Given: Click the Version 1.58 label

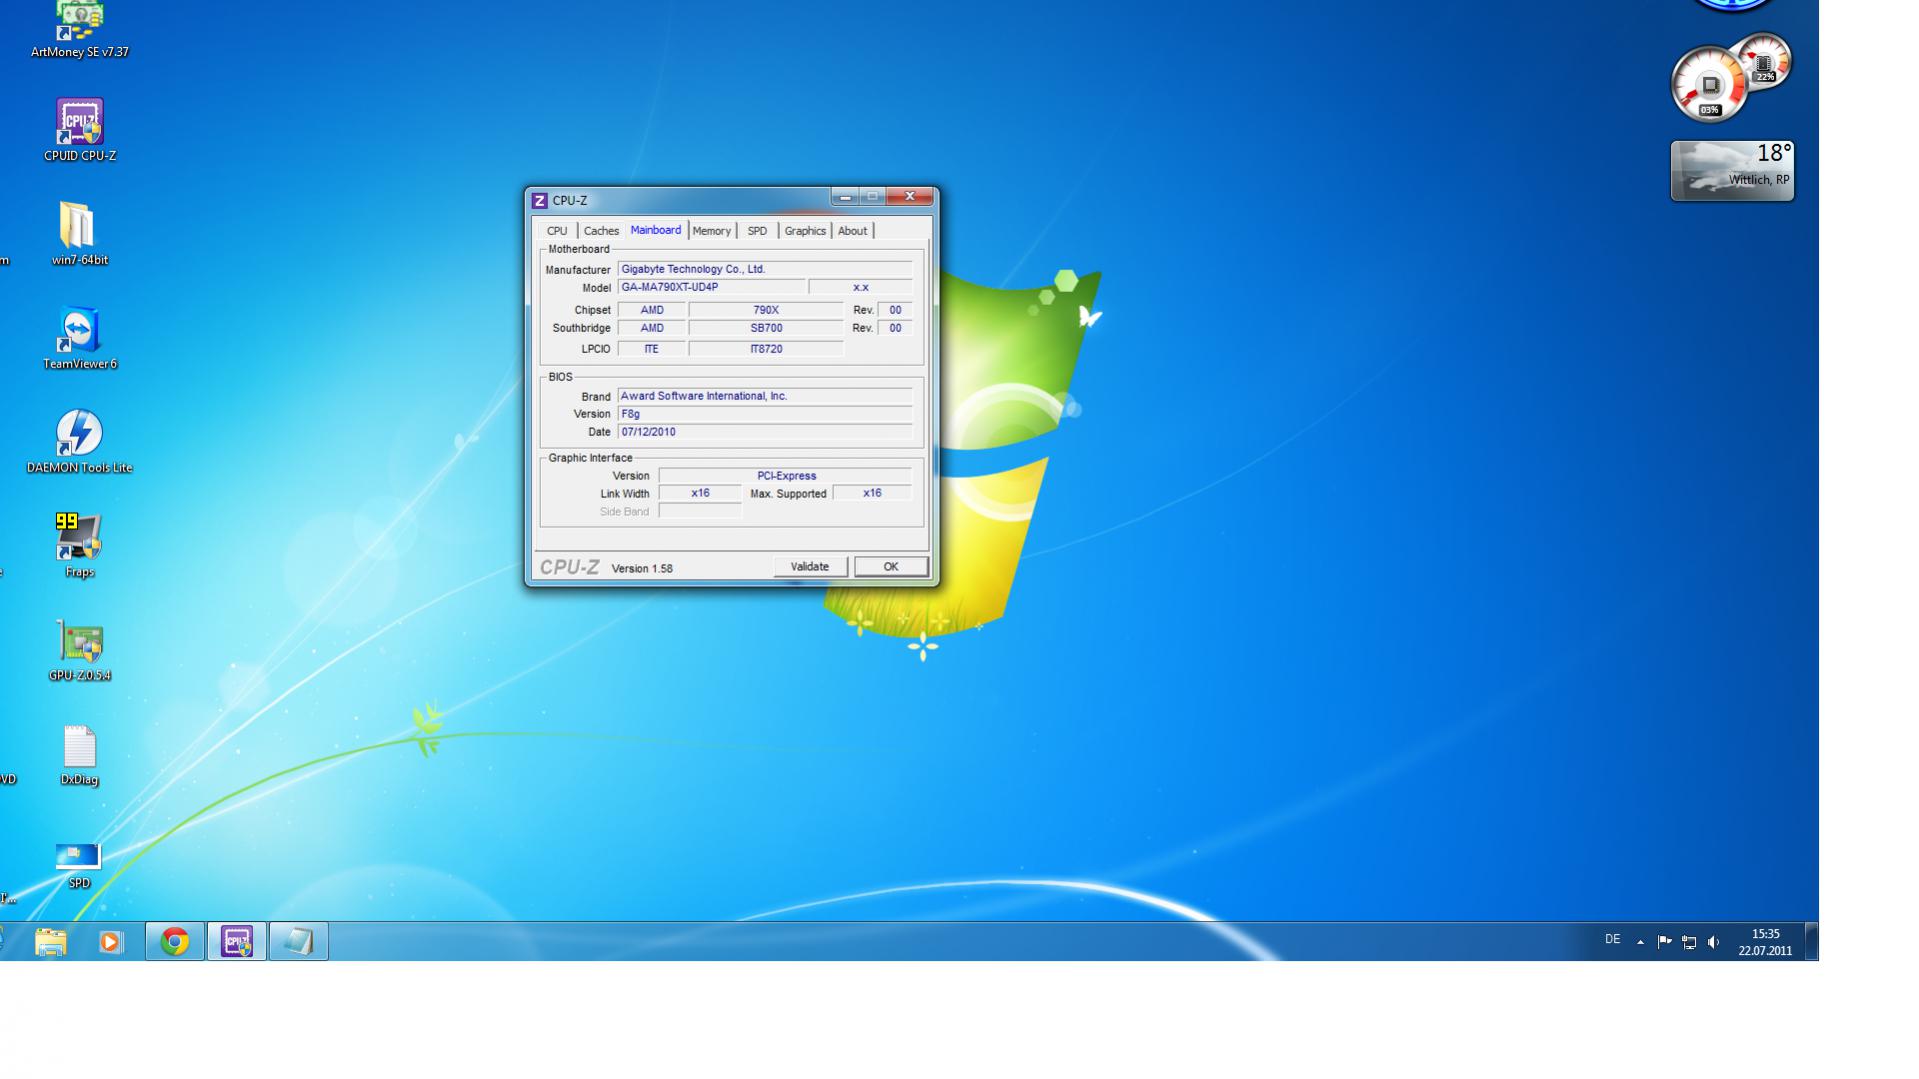Looking at the screenshot, I should pyautogui.click(x=642, y=568).
